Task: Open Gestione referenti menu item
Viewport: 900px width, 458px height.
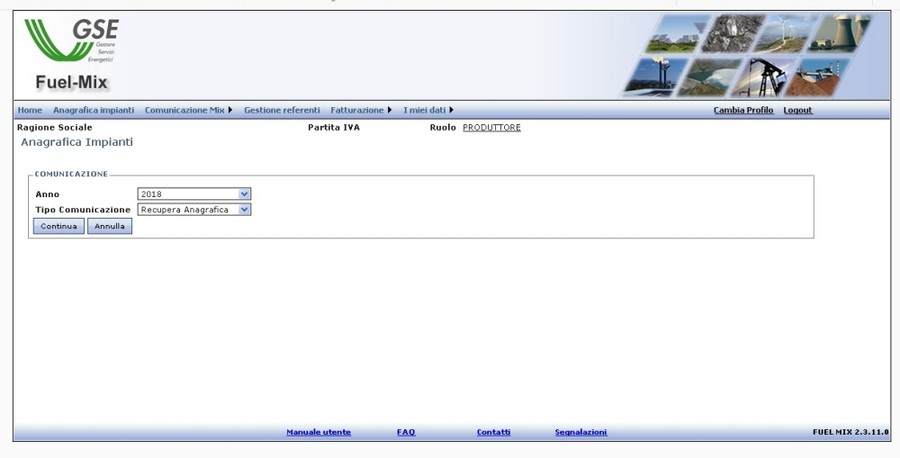Action: 282,110
